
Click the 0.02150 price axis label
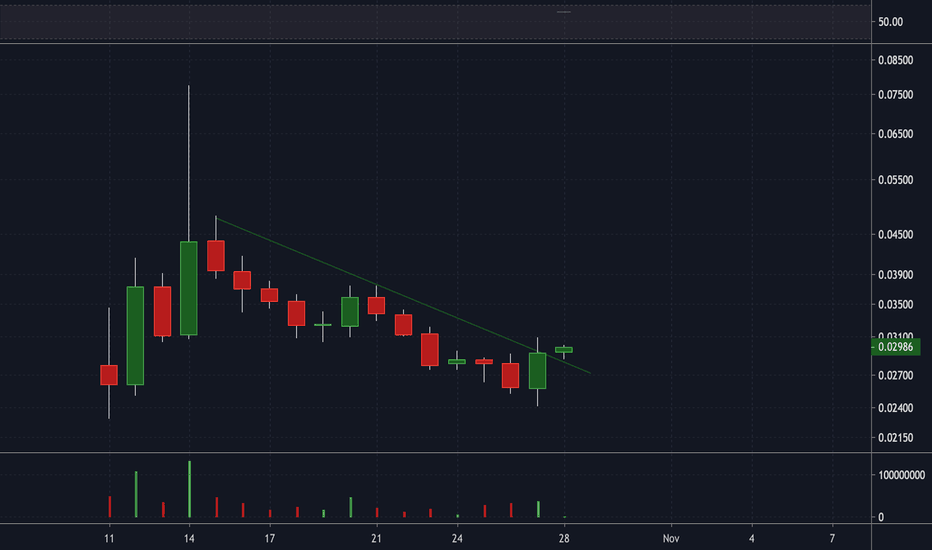tap(895, 438)
